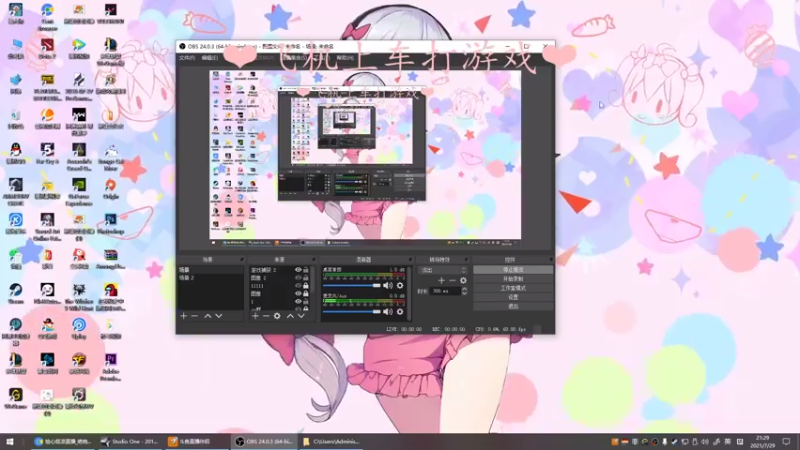Image resolution: width=800 pixels, height=450 pixels.
Task: Open the taskbar clock showing 21:29
Action: click(763, 441)
